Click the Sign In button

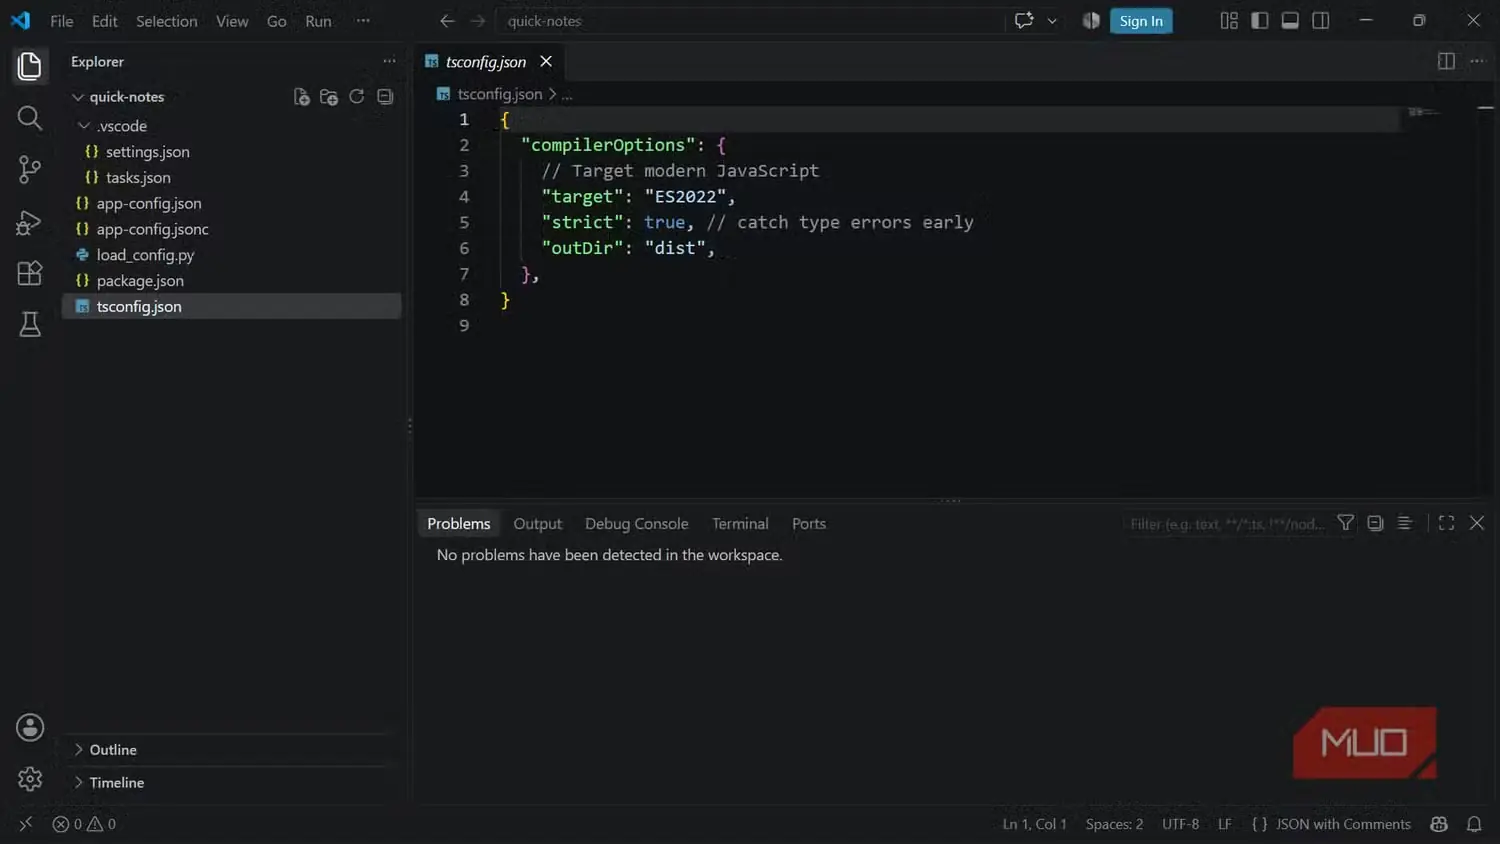pos(1141,21)
